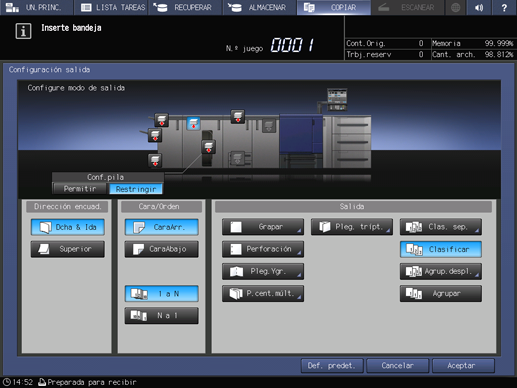The height and width of the screenshot is (388, 517).
Task: Click Preparada para recibir status text
Action: coord(92,382)
